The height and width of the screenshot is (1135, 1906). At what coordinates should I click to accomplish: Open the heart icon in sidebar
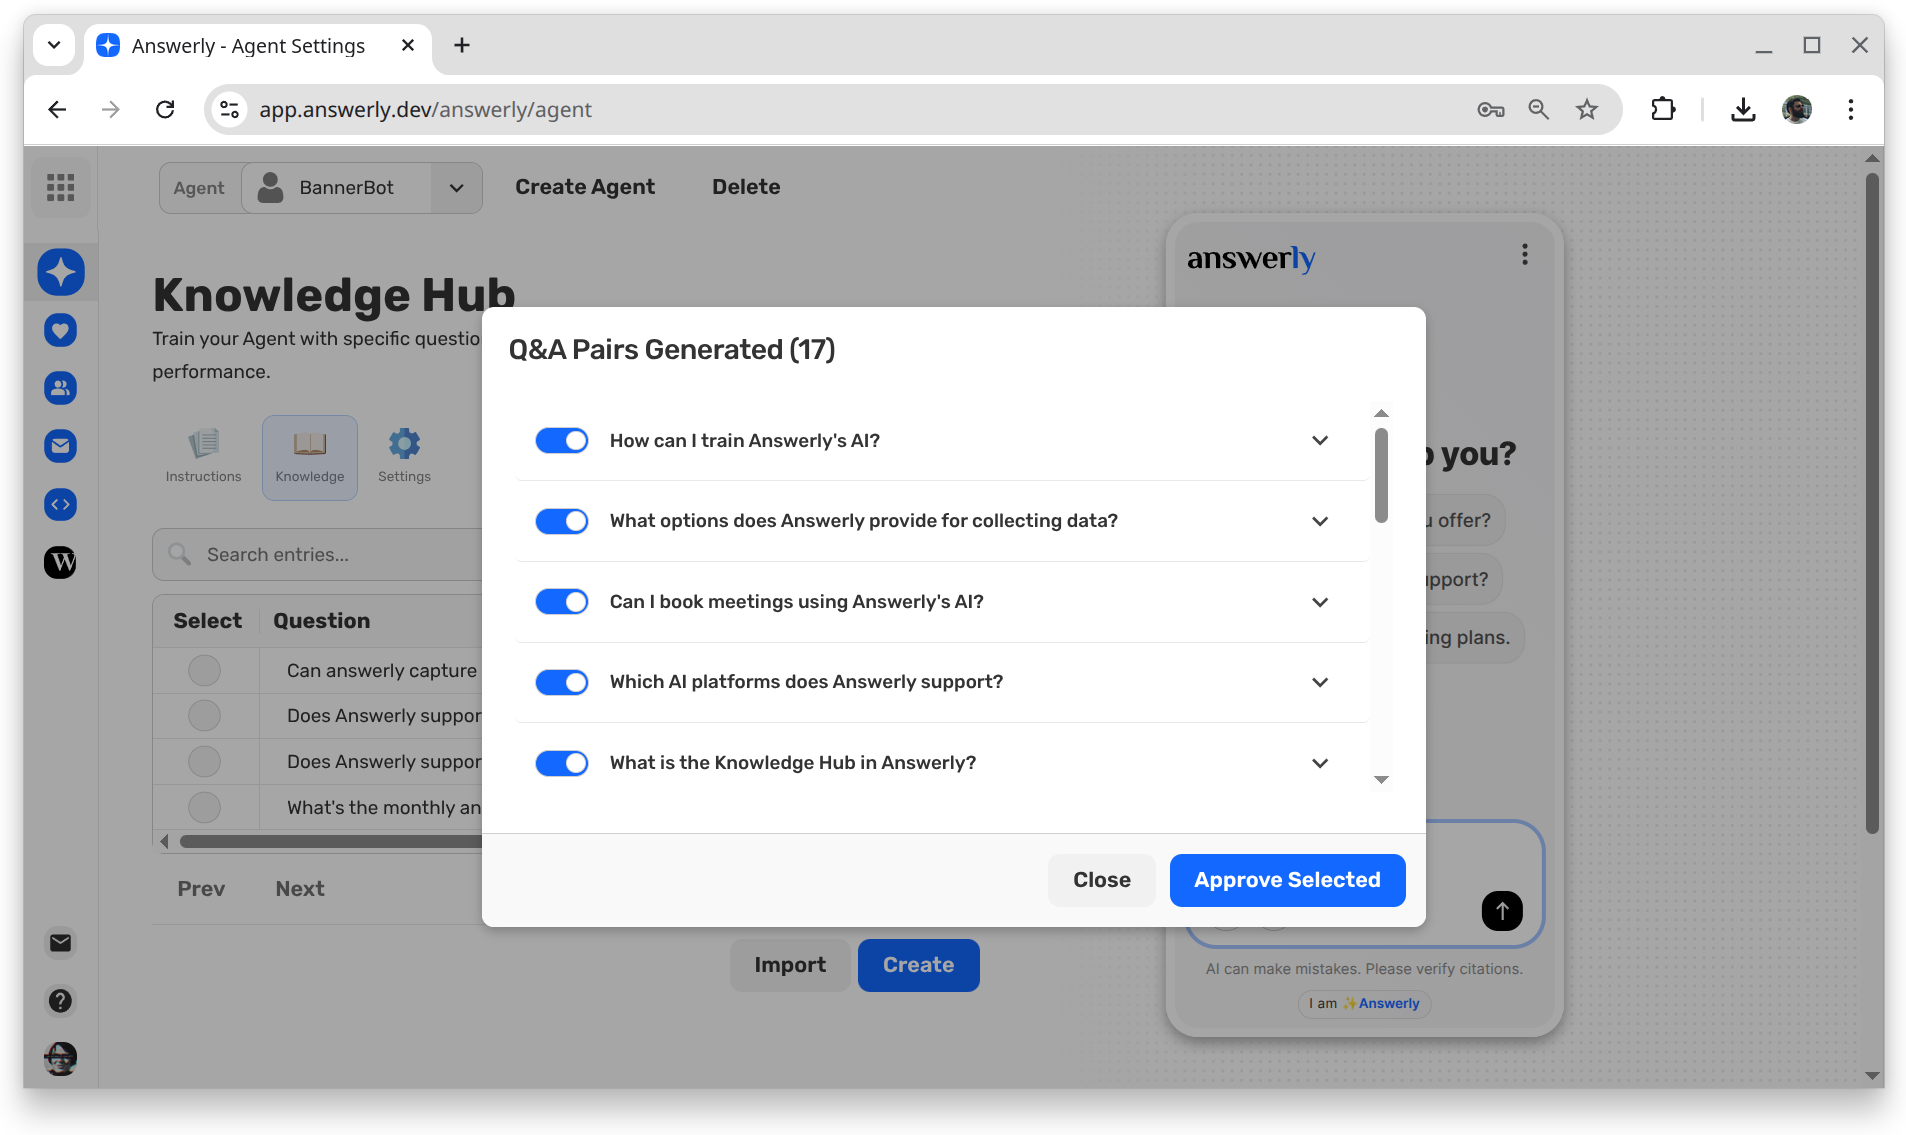61,330
